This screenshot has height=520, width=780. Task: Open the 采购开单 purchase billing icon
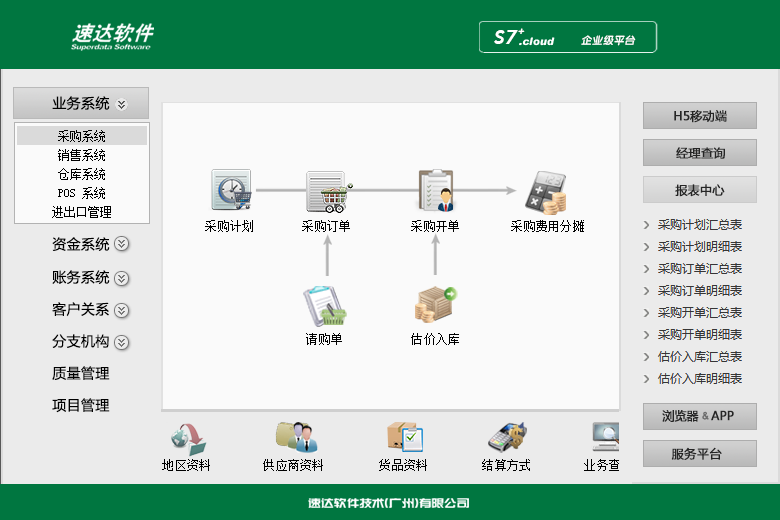coord(436,190)
